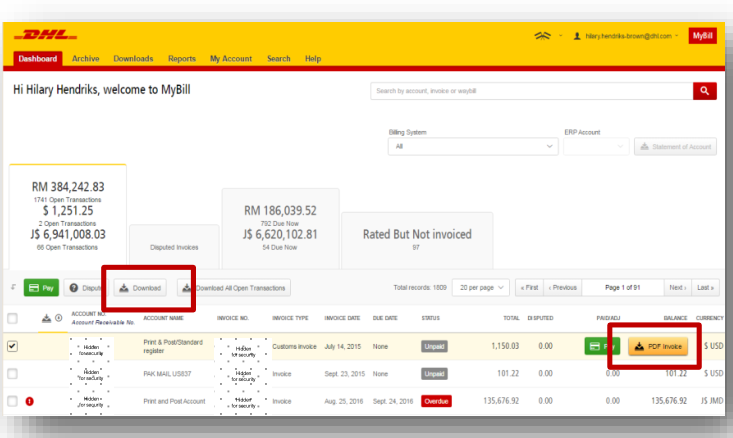
Task: Switch to the Search tab
Action: point(279,59)
